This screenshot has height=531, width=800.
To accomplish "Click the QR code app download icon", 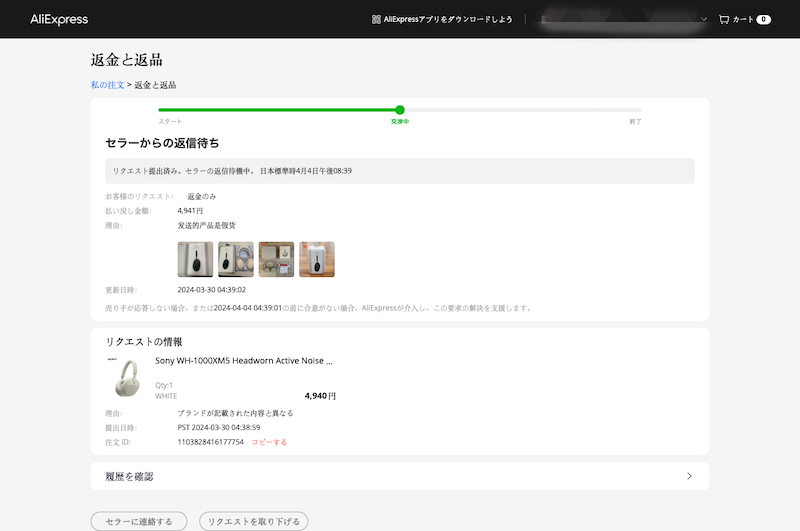I will point(376,19).
